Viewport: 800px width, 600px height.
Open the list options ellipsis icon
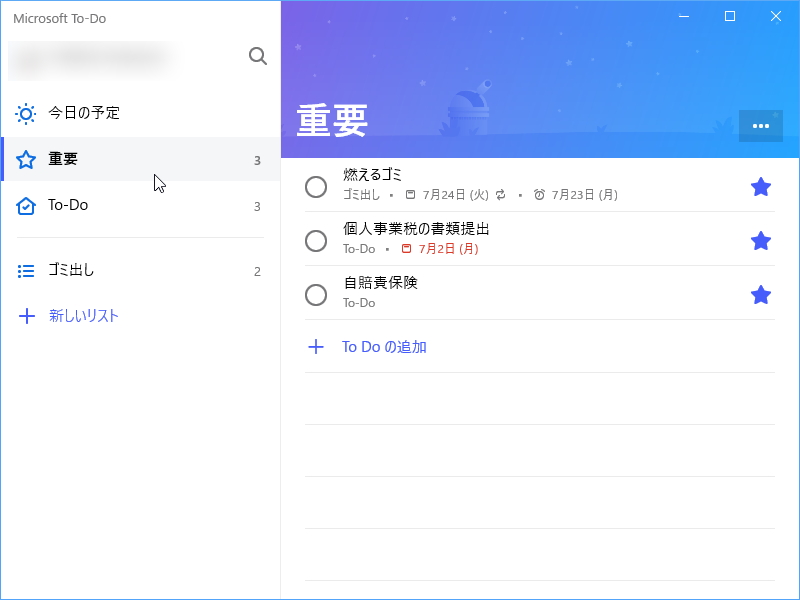(760, 126)
